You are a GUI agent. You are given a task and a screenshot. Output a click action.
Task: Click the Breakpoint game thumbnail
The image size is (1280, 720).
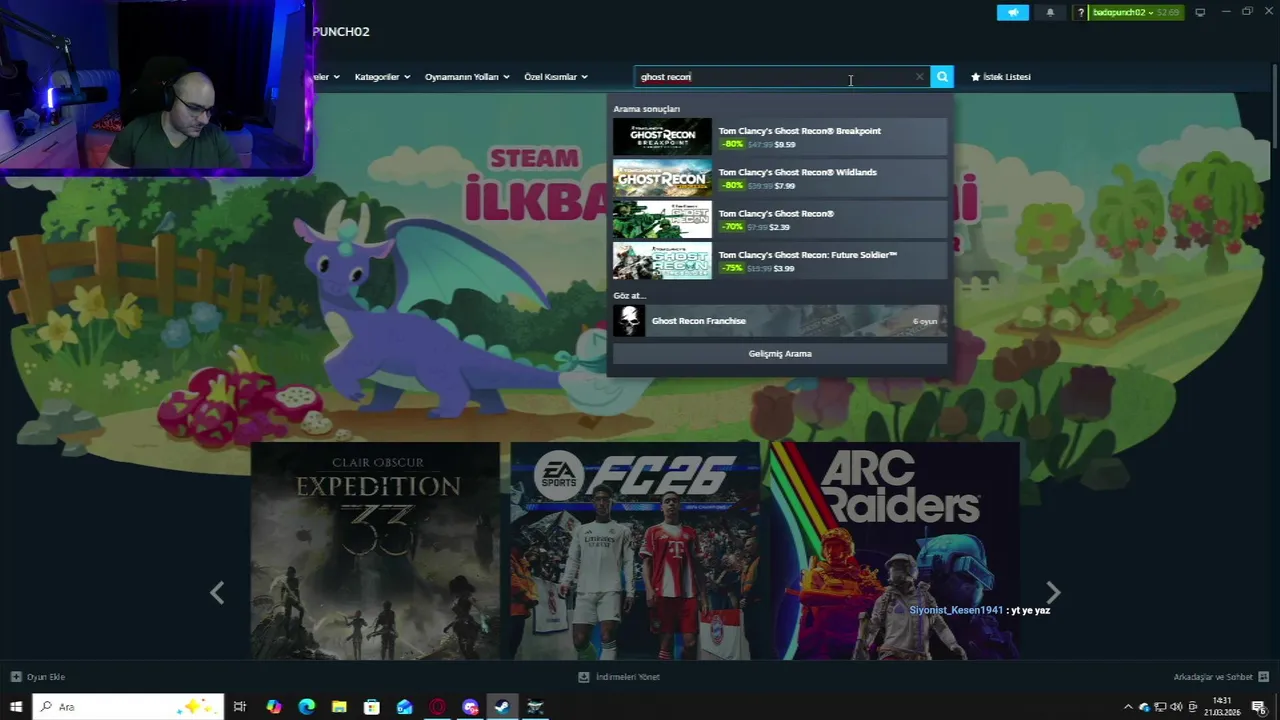coord(662,137)
